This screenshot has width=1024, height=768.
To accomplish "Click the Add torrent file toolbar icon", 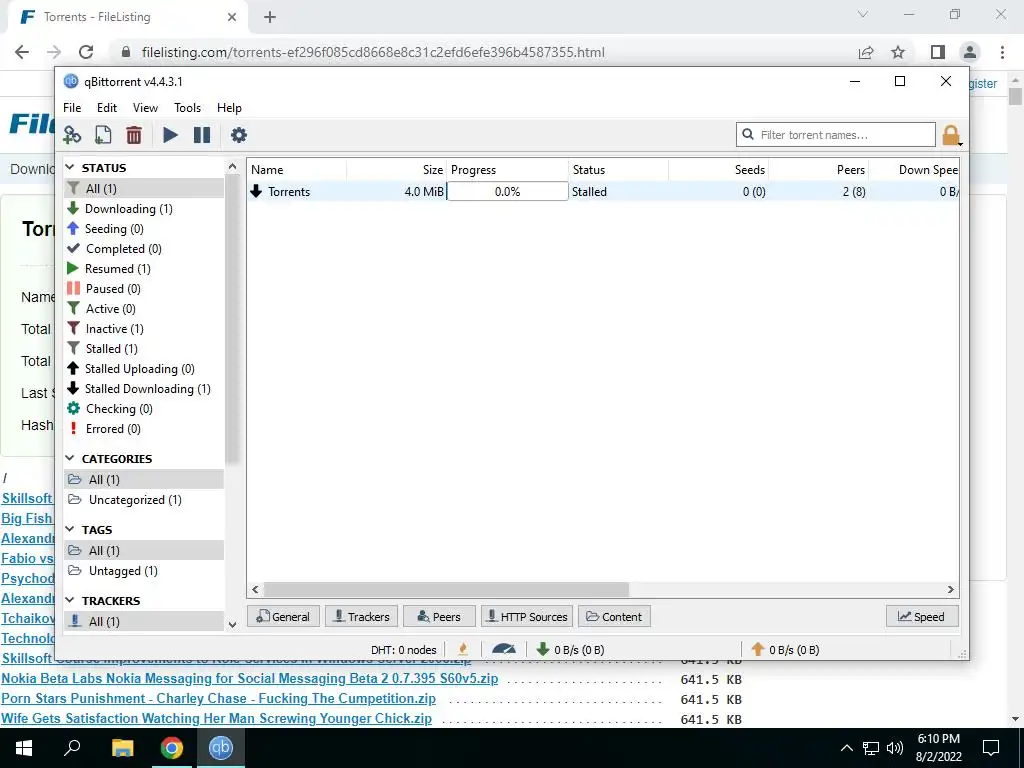I will [x=103, y=135].
